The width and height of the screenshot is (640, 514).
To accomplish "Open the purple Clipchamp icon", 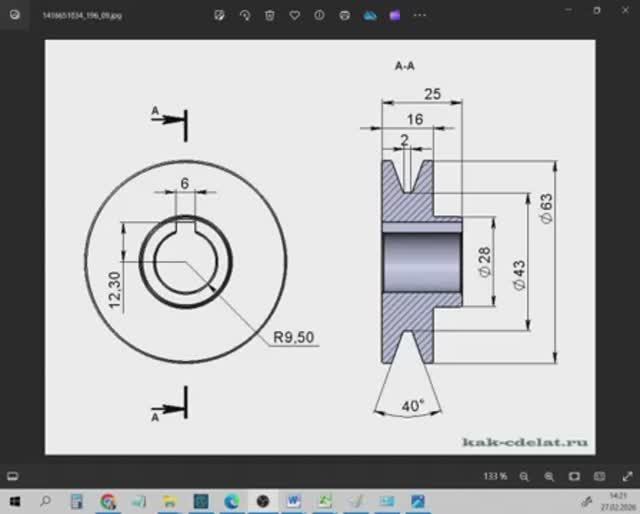I will pyautogui.click(x=395, y=16).
